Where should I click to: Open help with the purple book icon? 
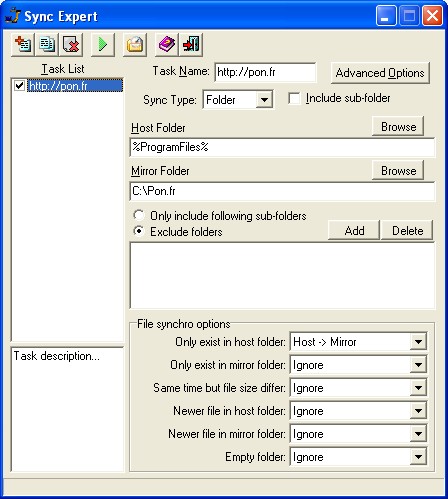pos(167,44)
